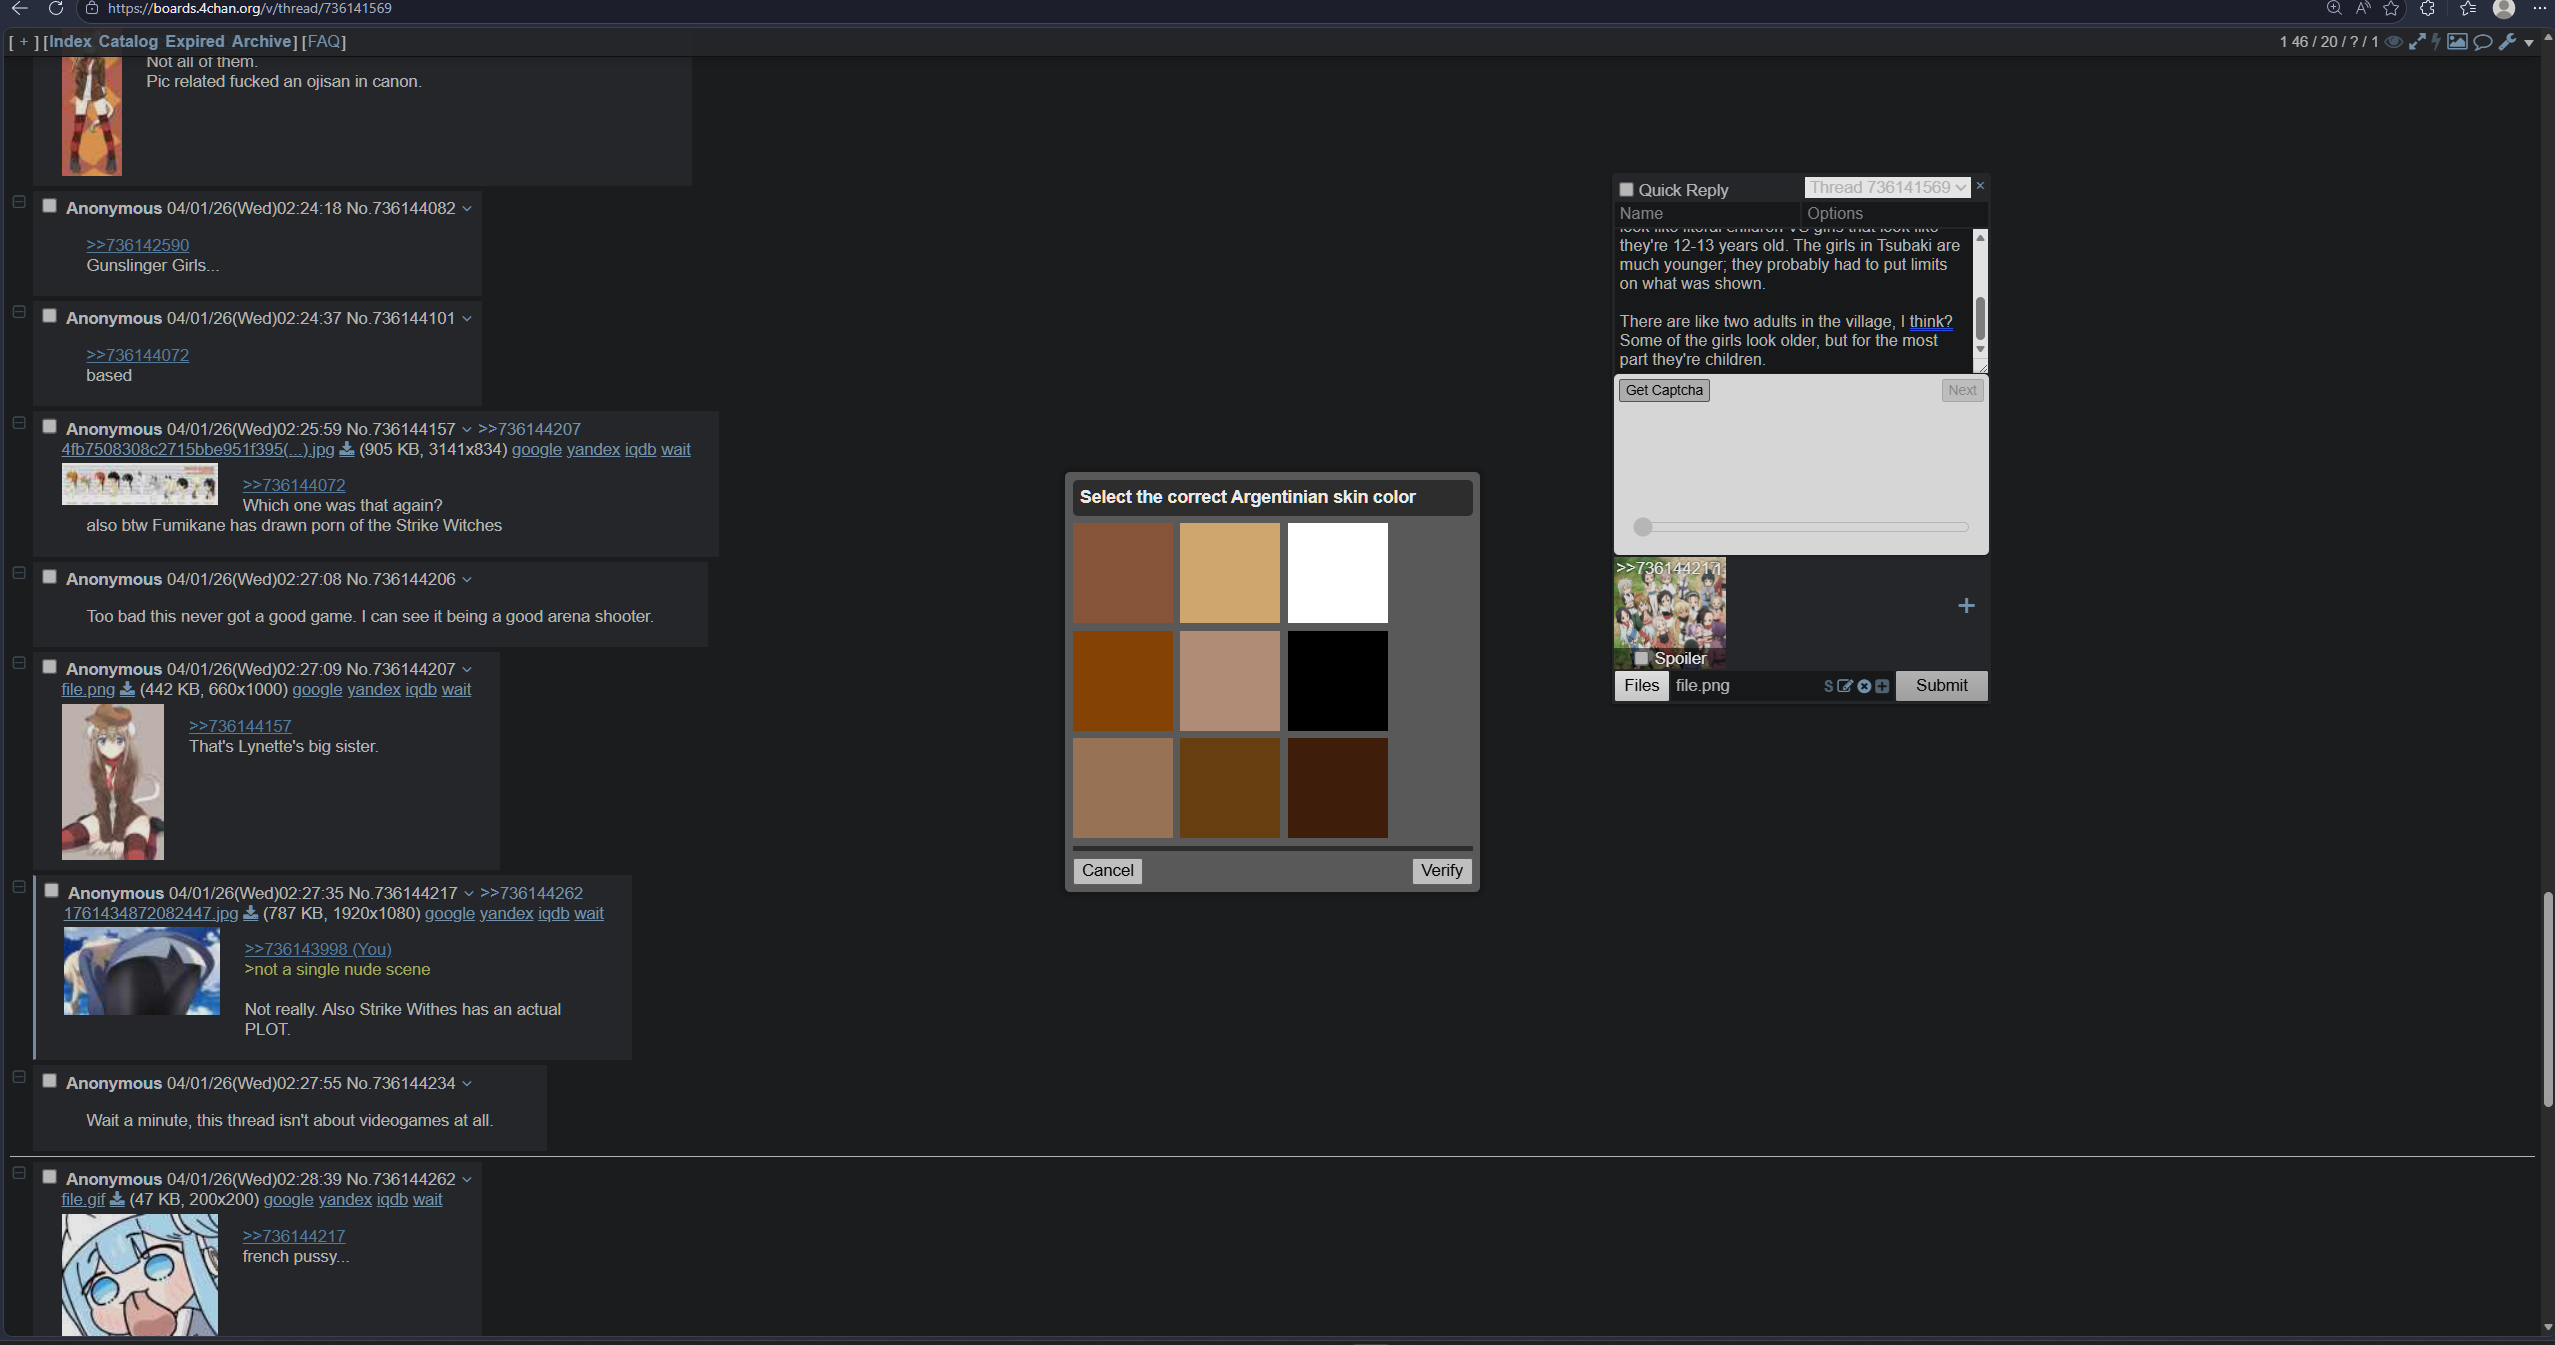Remove file.png with the circled X icon
Screen dimensions: 2555x1345
coord(1864,686)
